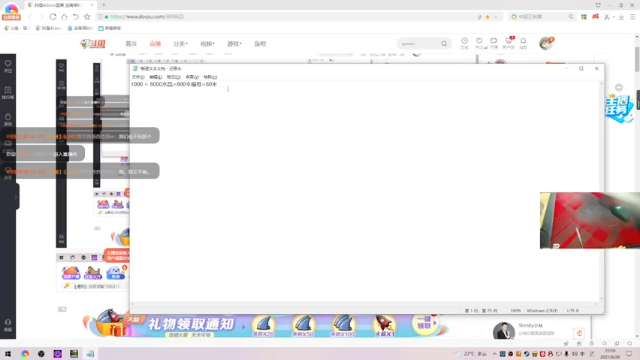
Task: Click the Notepad icon in the taskbar
Action: 90,354
